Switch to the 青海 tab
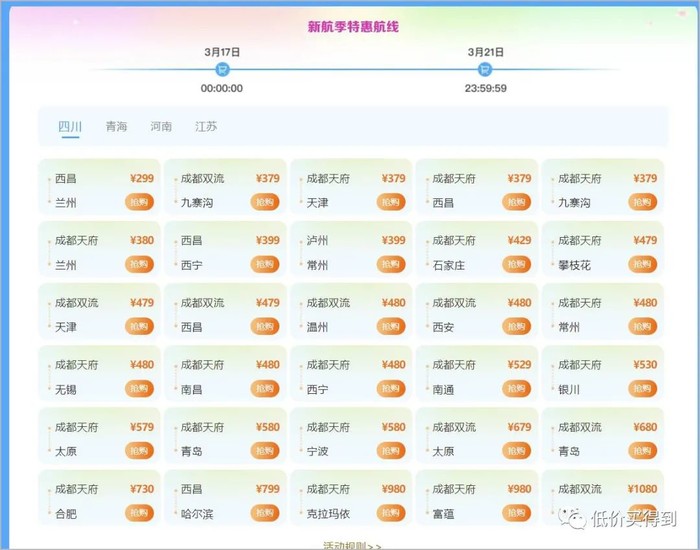The height and width of the screenshot is (550, 700). (116, 127)
